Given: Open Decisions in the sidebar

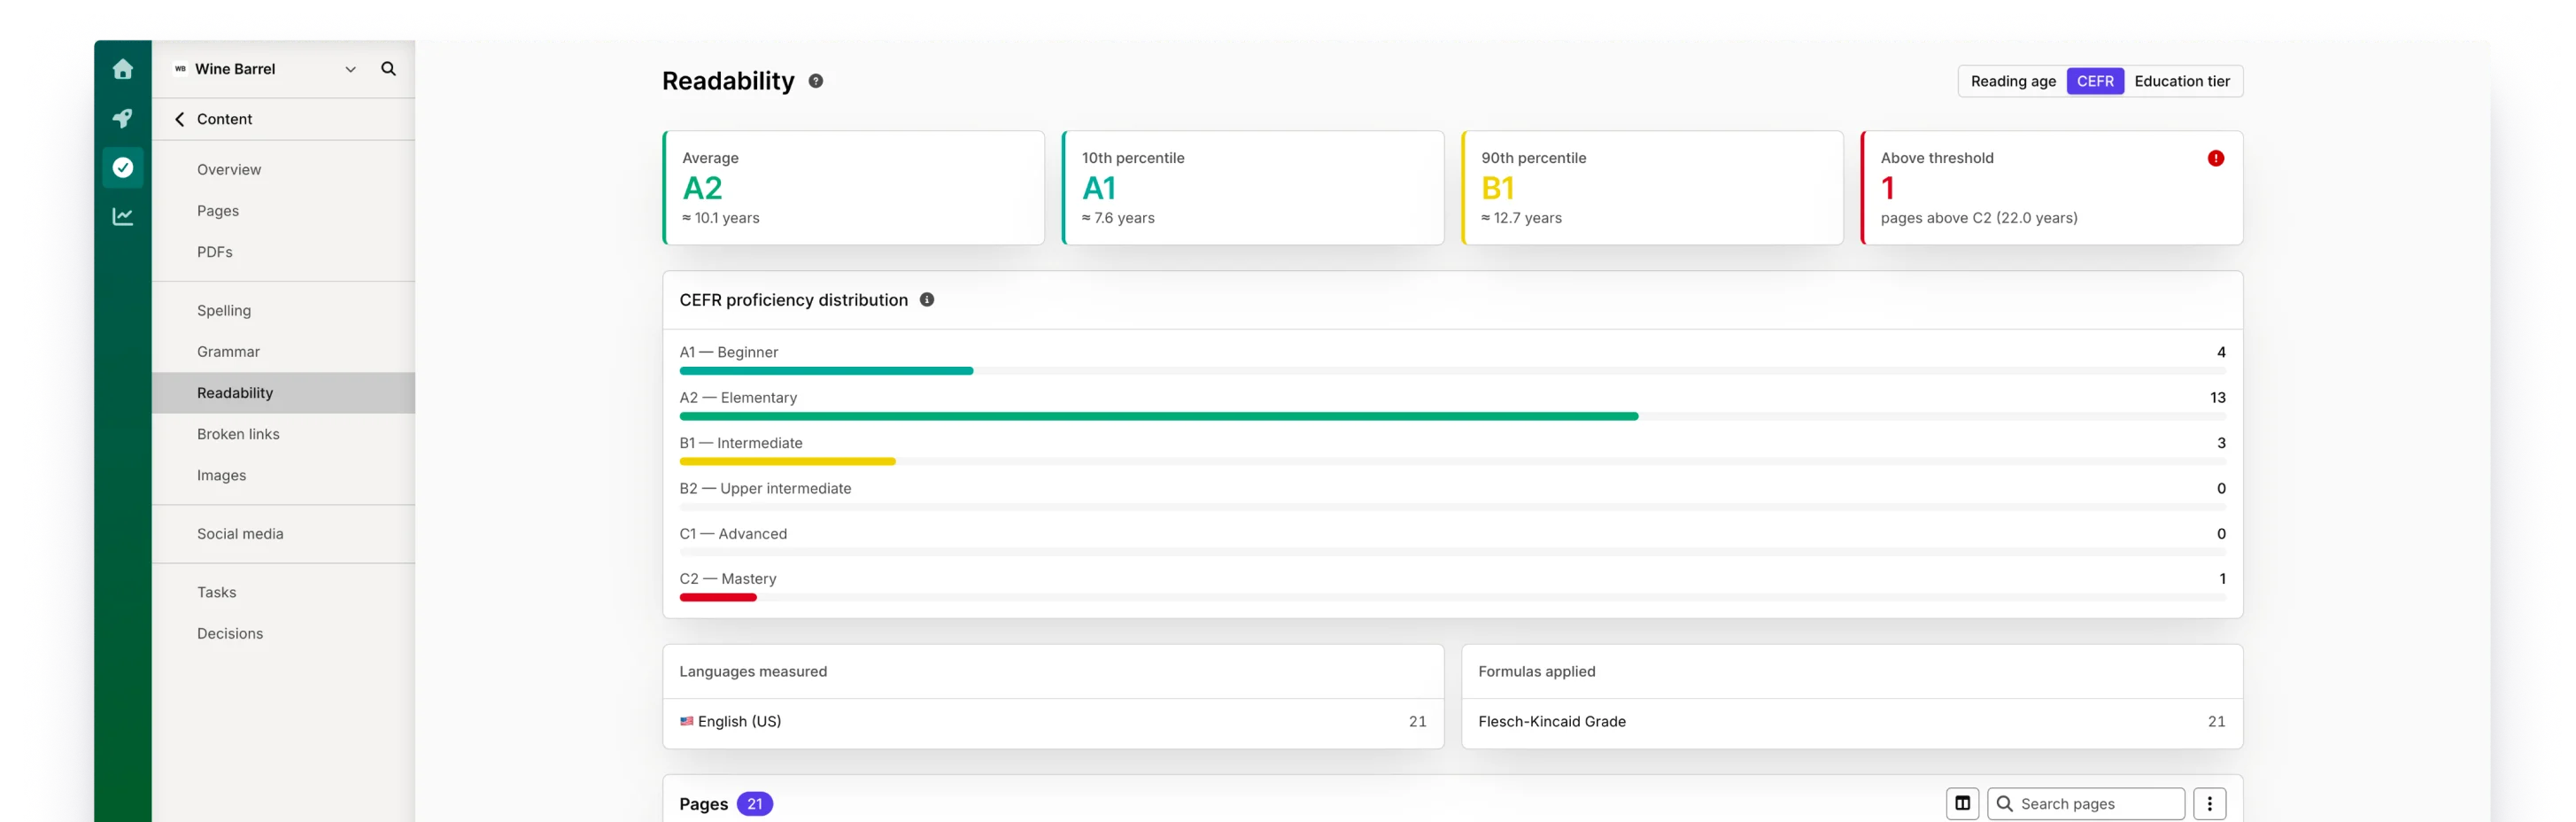Looking at the screenshot, I should [283, 633].
